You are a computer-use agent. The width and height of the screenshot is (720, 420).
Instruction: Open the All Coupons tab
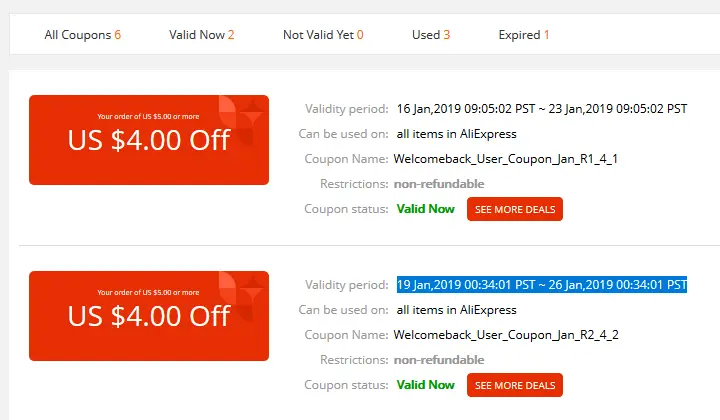[x=83, y=35]
